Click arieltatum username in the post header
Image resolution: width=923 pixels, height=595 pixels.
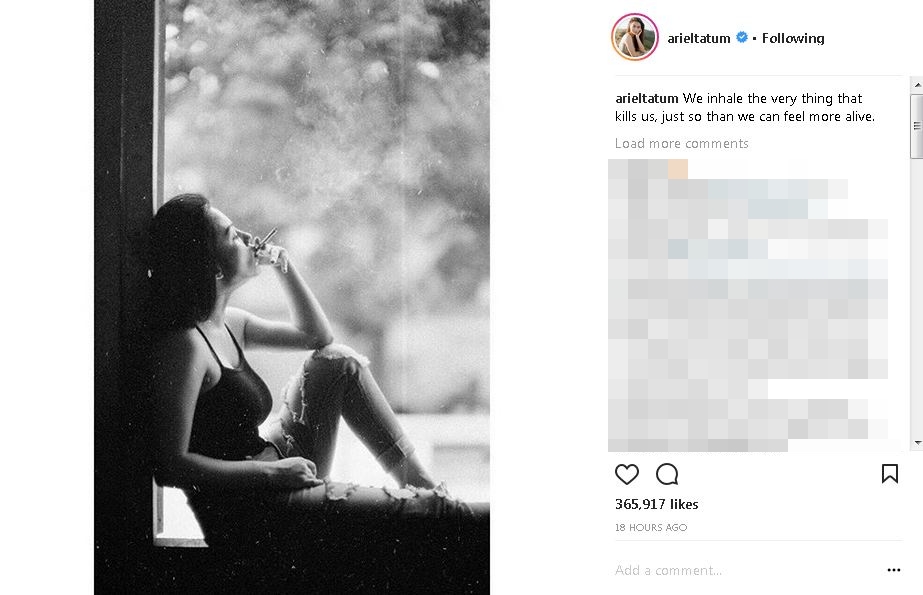pos(697,37)
